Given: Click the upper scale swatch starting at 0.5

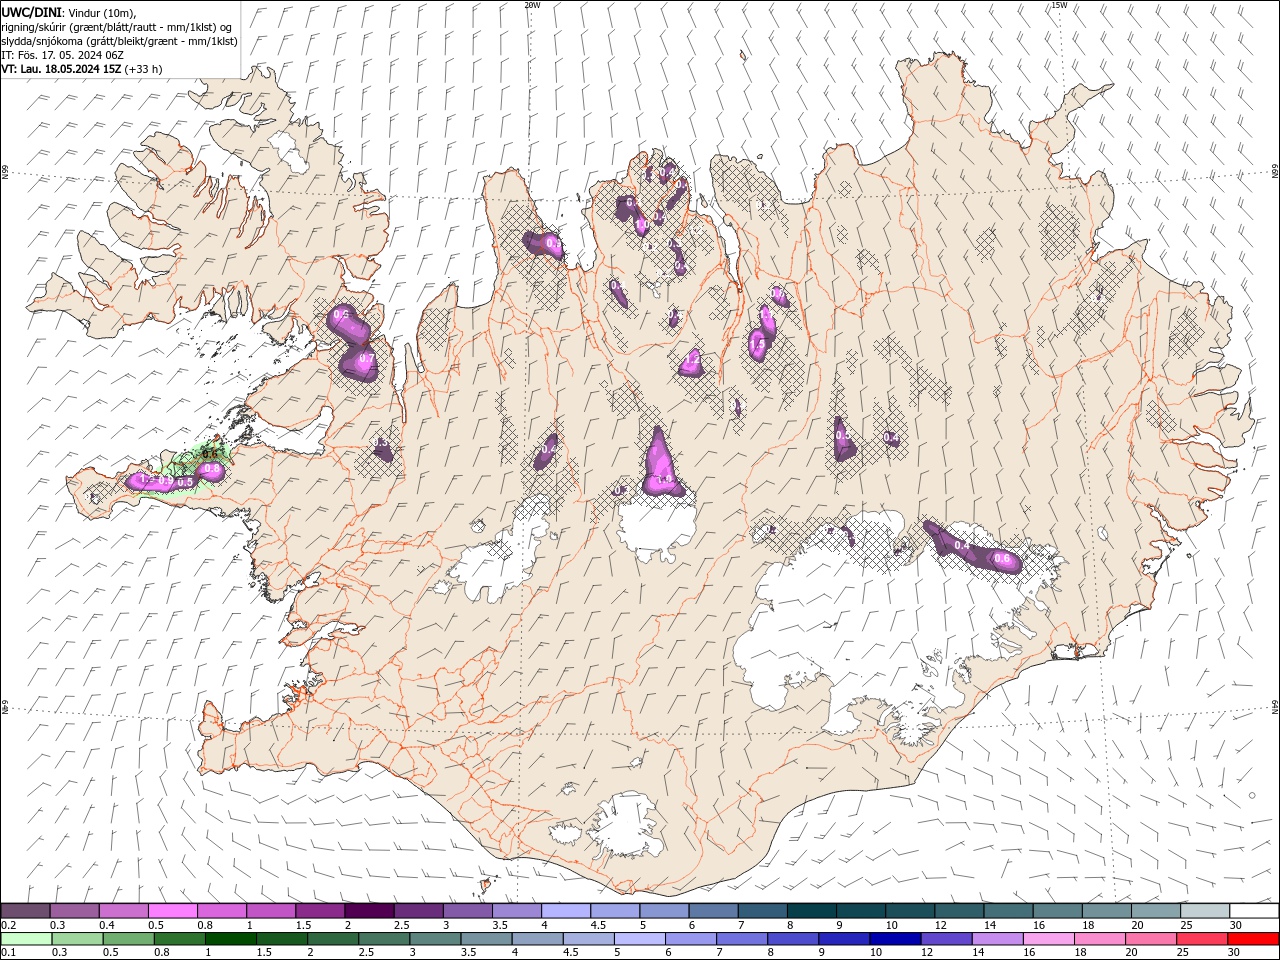Looking at the screenshot, I should tap(172, 911).
